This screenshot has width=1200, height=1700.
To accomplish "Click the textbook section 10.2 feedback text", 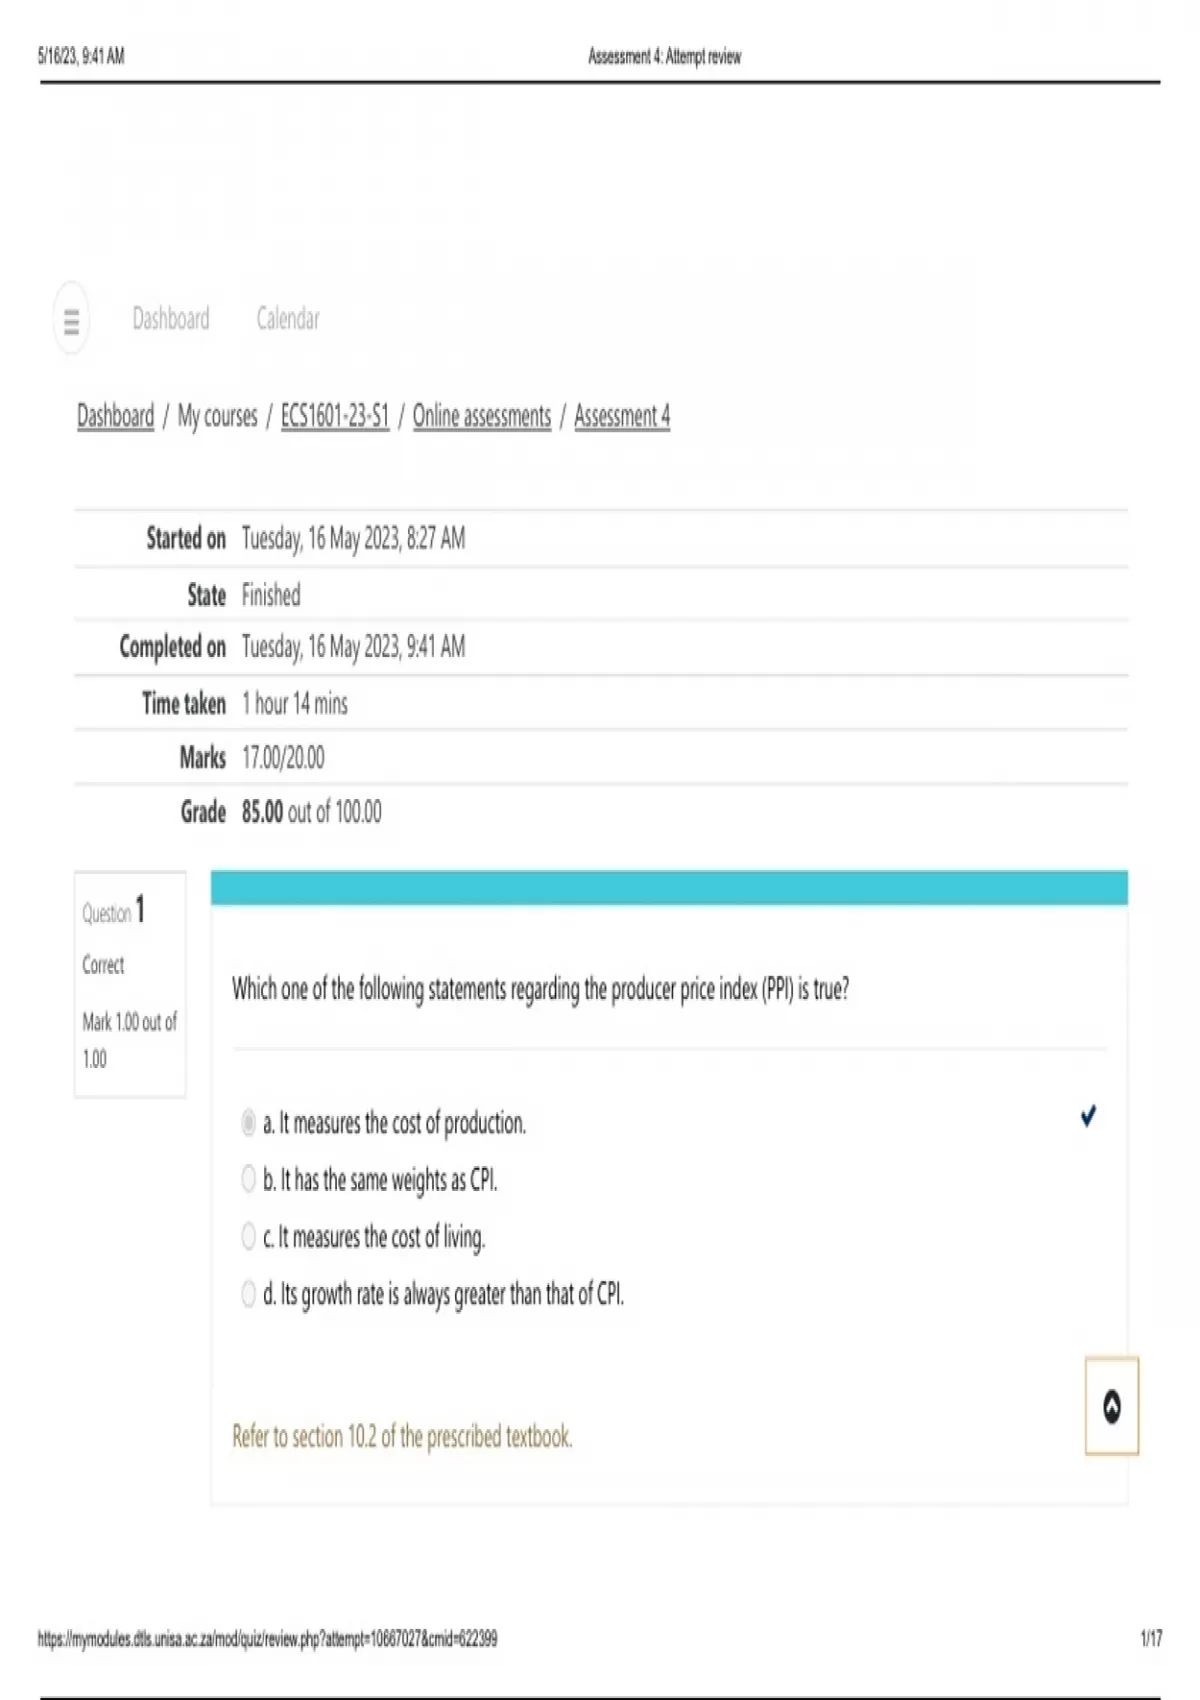I will [x=402, y=1437].
